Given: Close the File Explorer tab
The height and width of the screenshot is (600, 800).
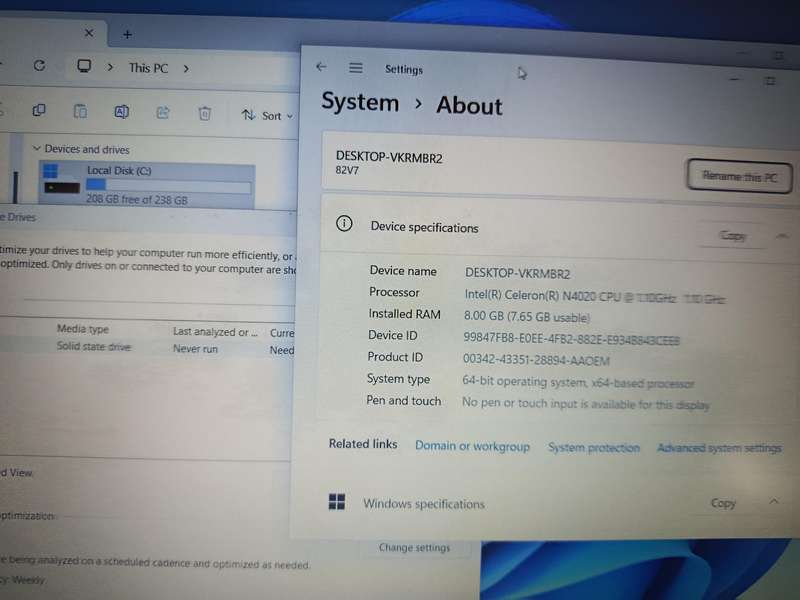Looking at the screenshot, I should click(89, 33).
